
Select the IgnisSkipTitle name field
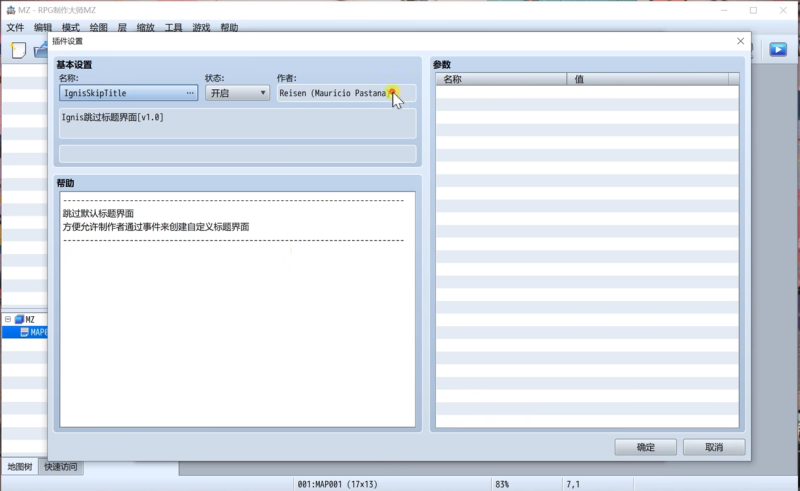[129, 93]
